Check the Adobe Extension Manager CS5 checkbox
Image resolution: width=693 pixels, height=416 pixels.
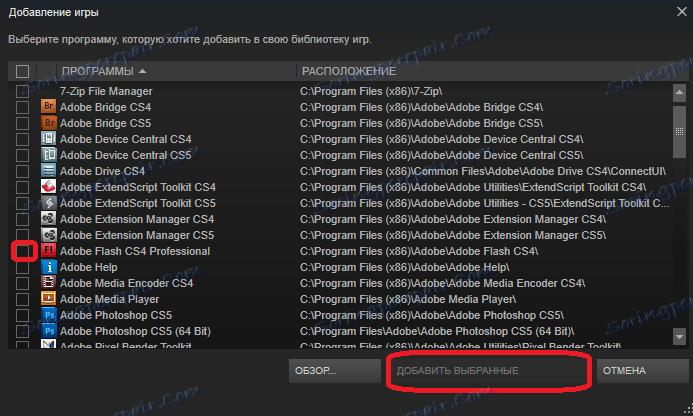pos(23,235)
